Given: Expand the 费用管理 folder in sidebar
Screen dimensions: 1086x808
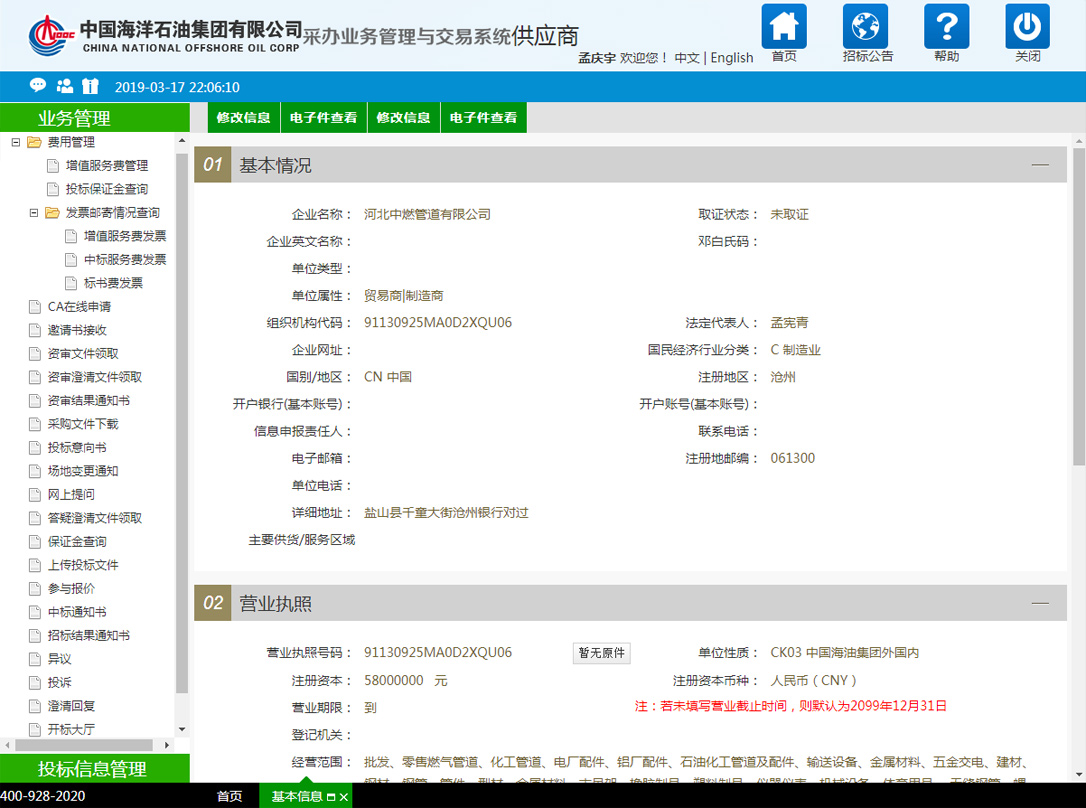Looking at the screenshot, I should click(15, 141).
